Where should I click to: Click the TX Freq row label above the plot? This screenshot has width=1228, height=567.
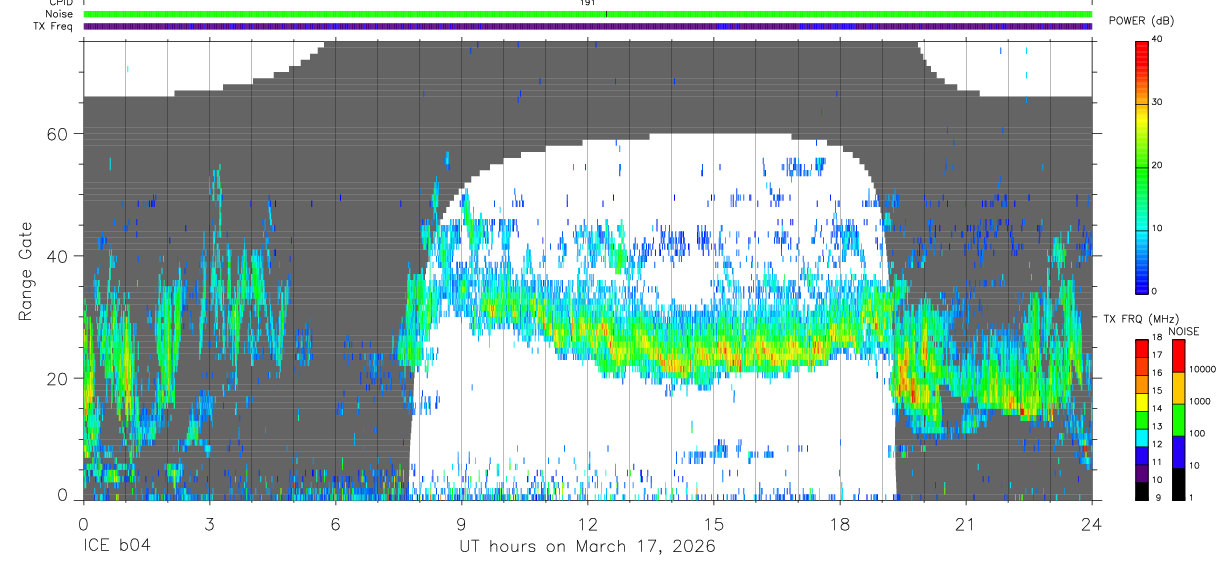(54, 26)
